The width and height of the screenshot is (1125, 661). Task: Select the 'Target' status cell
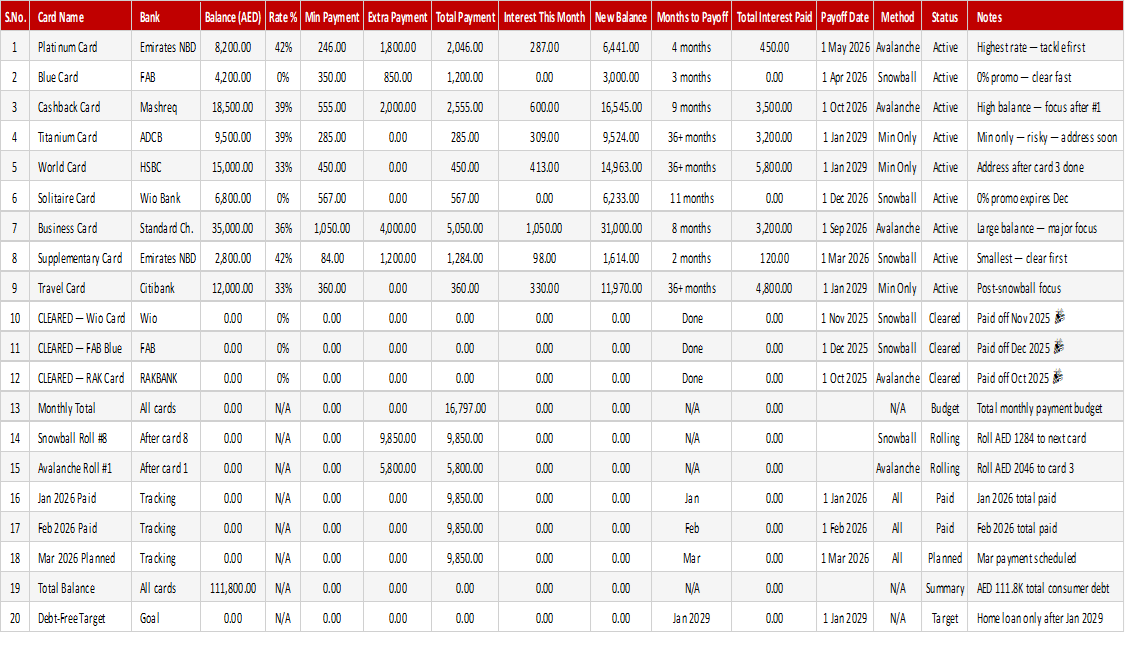coord(944,619)
